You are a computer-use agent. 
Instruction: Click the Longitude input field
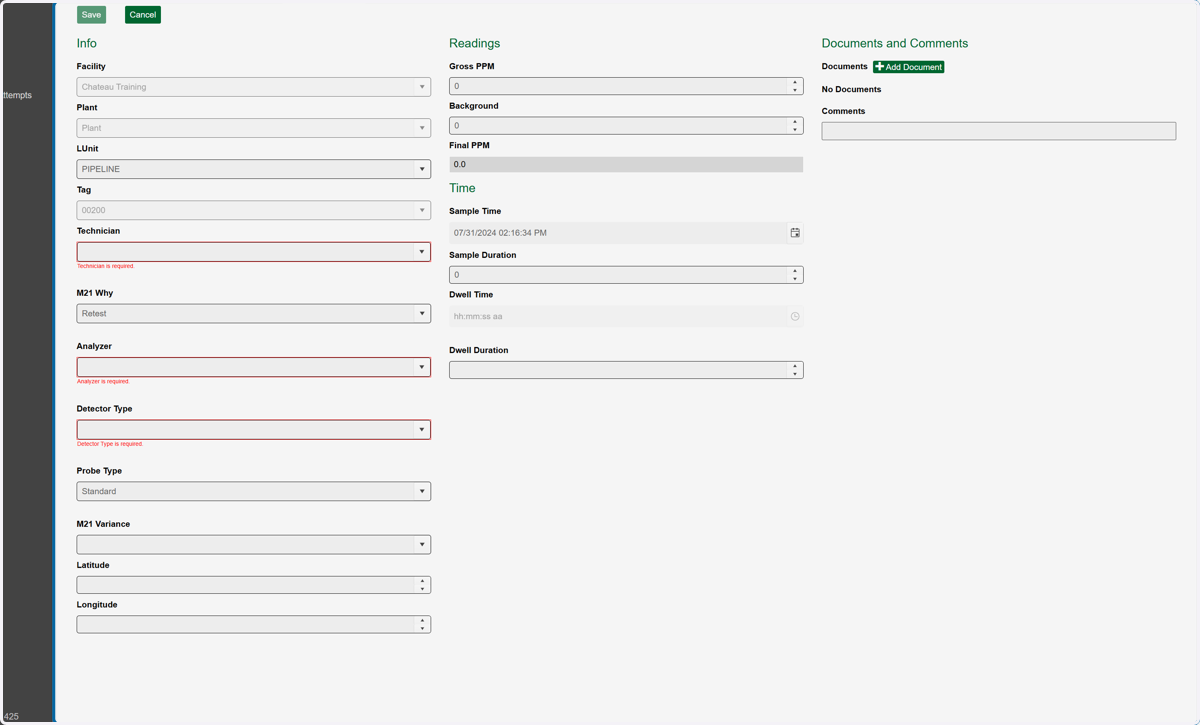[246, 624]
